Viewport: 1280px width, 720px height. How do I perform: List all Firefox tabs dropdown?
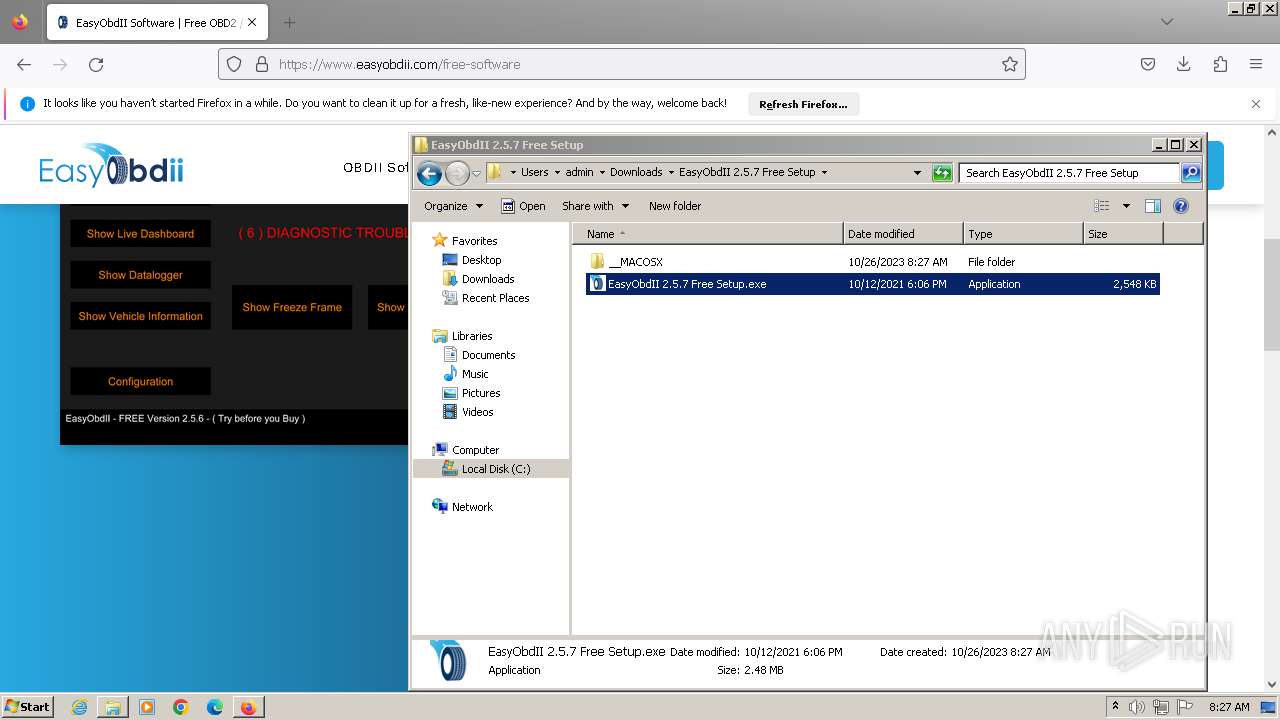[x=1166, y=22]
